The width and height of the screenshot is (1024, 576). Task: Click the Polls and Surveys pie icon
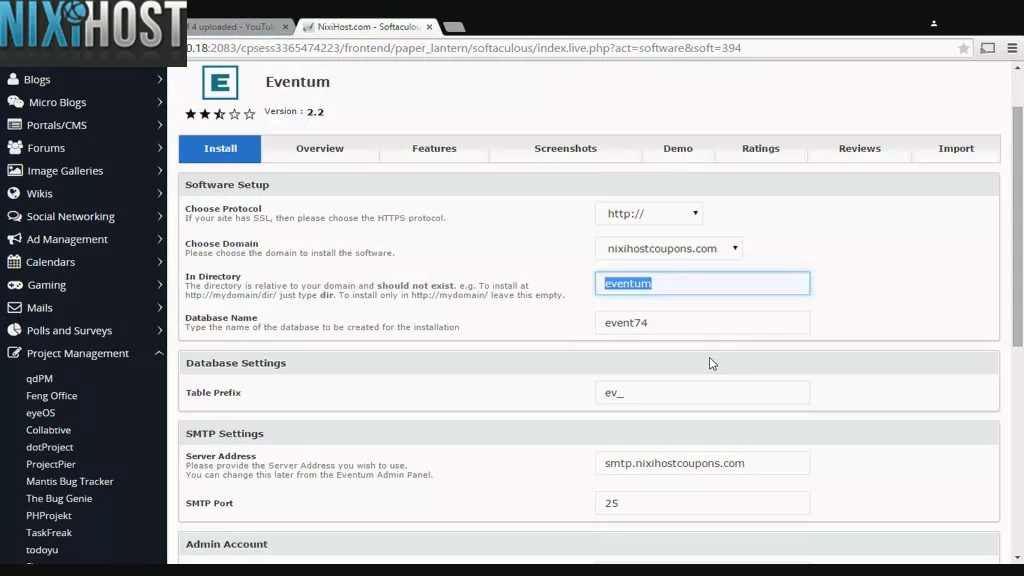[14, 330]
